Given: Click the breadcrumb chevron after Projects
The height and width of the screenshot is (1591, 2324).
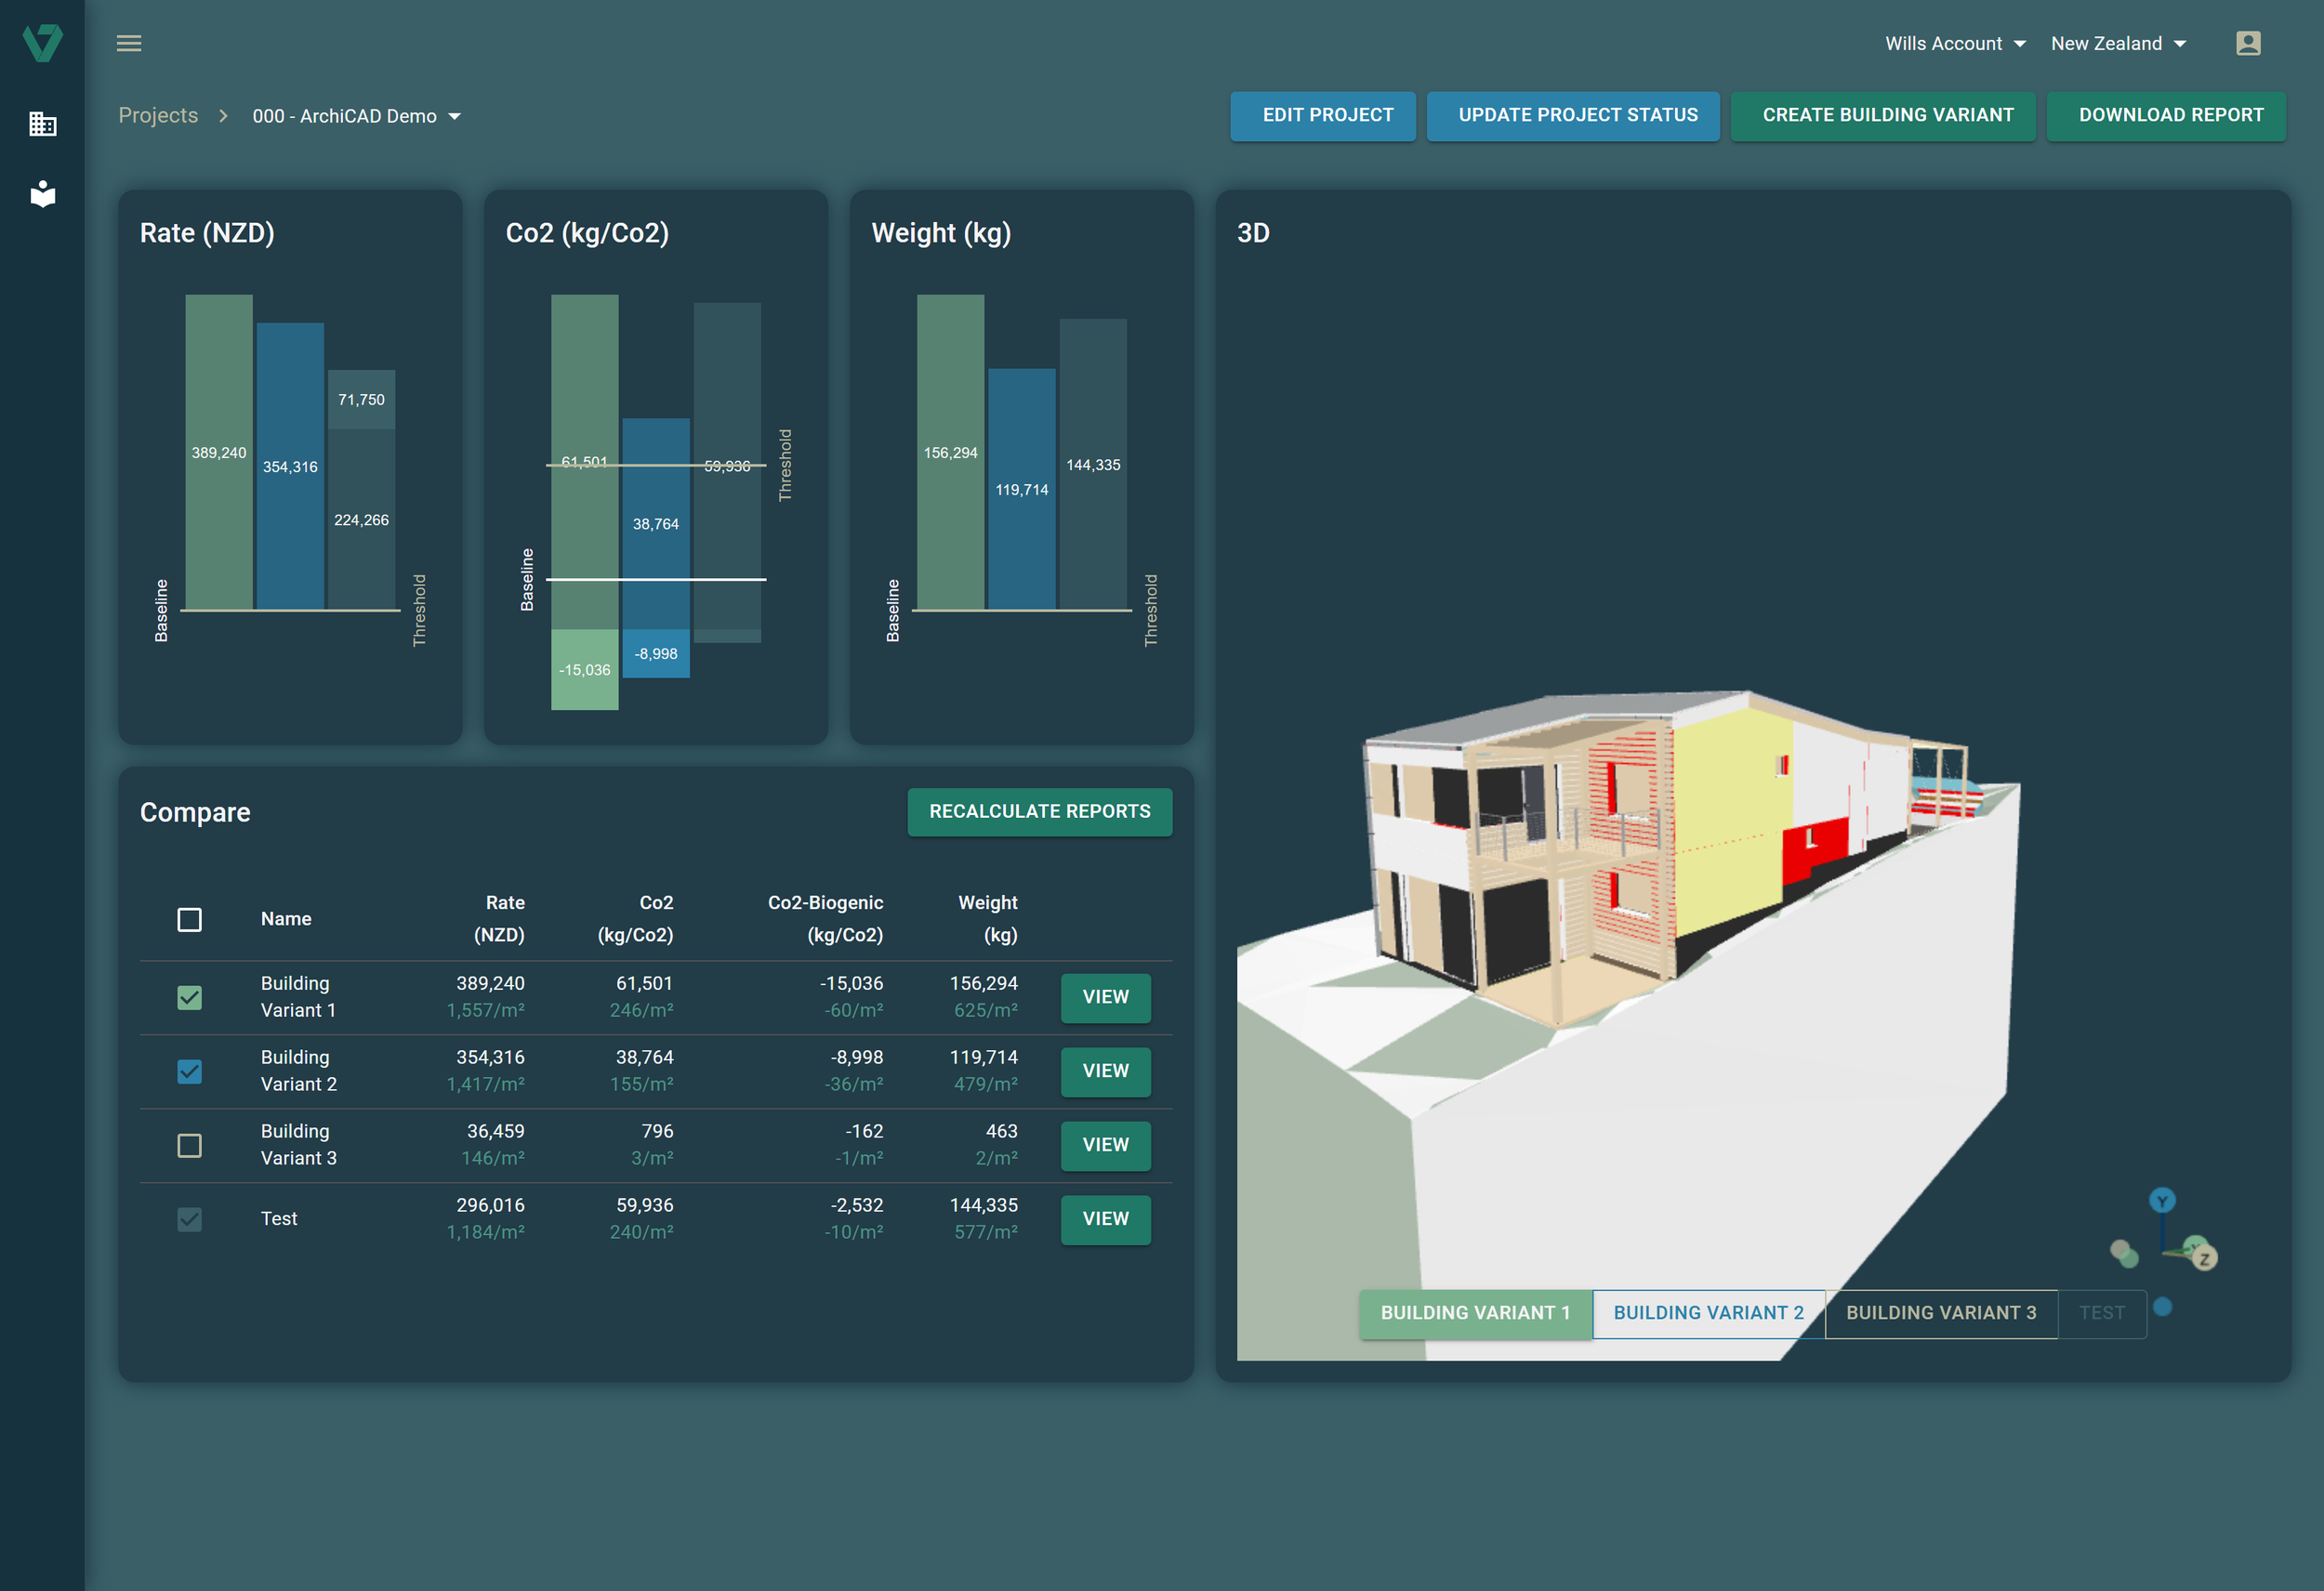Looking at the screenshot, I should (x=224, y=116).
